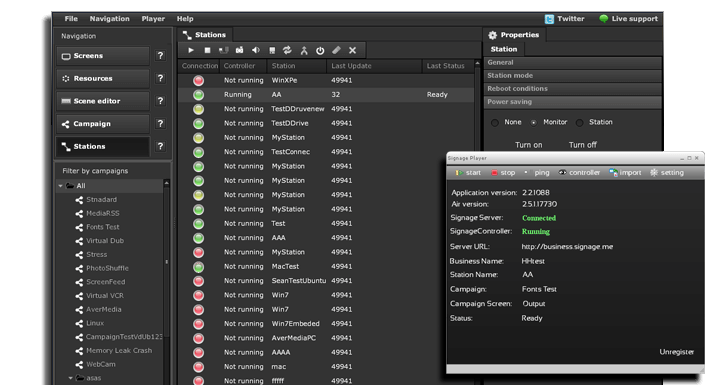Click controller in Signage Player window

[x=579, y=173]
